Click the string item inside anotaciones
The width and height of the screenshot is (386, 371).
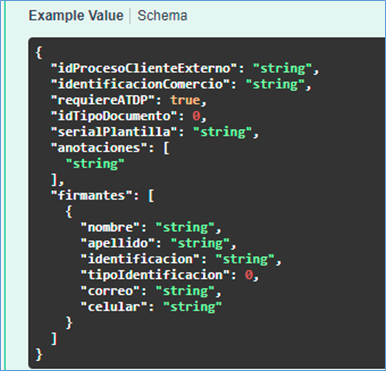click(95, 164)
